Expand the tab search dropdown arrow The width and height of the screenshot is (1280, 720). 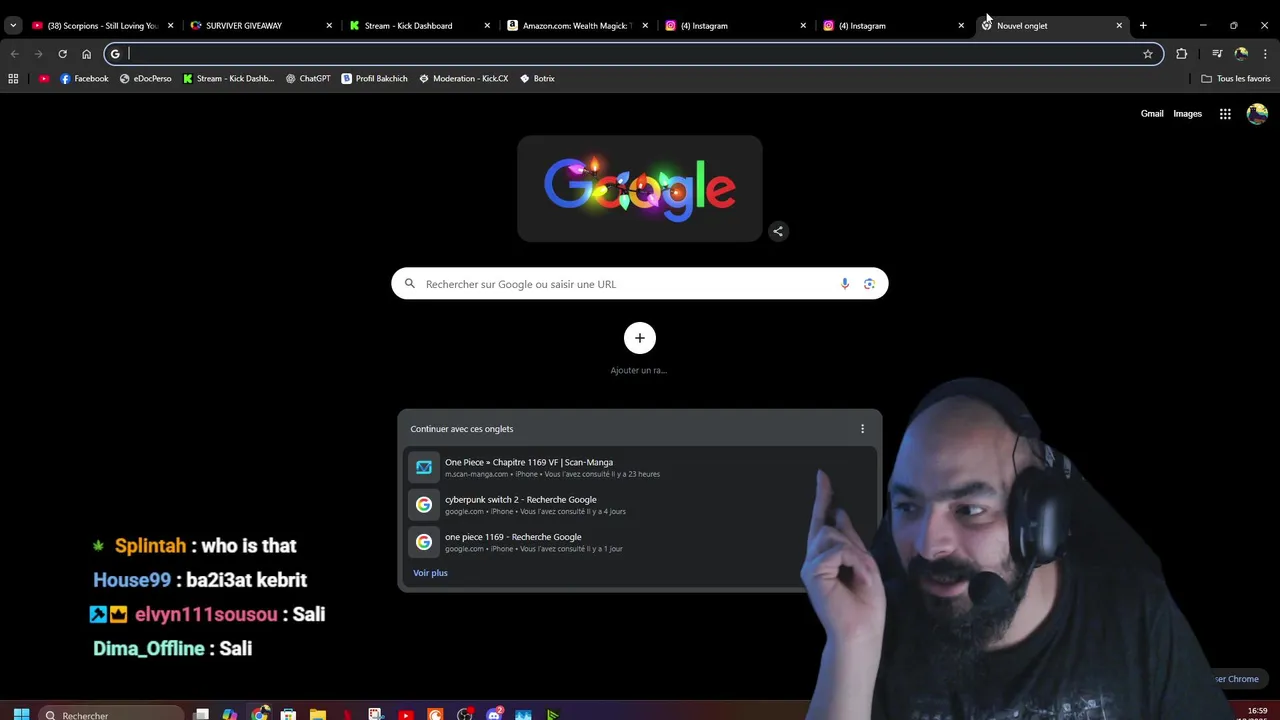[13, 25]
